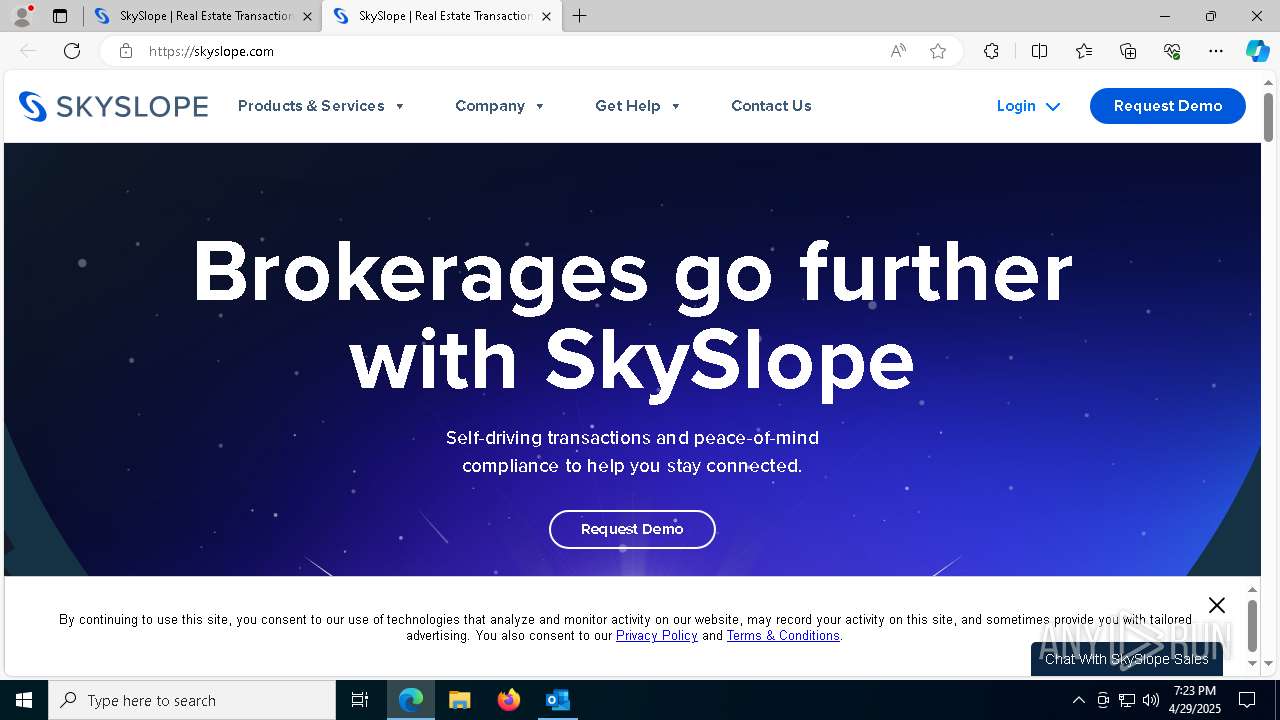Open volume control icon

point(1151,700)
